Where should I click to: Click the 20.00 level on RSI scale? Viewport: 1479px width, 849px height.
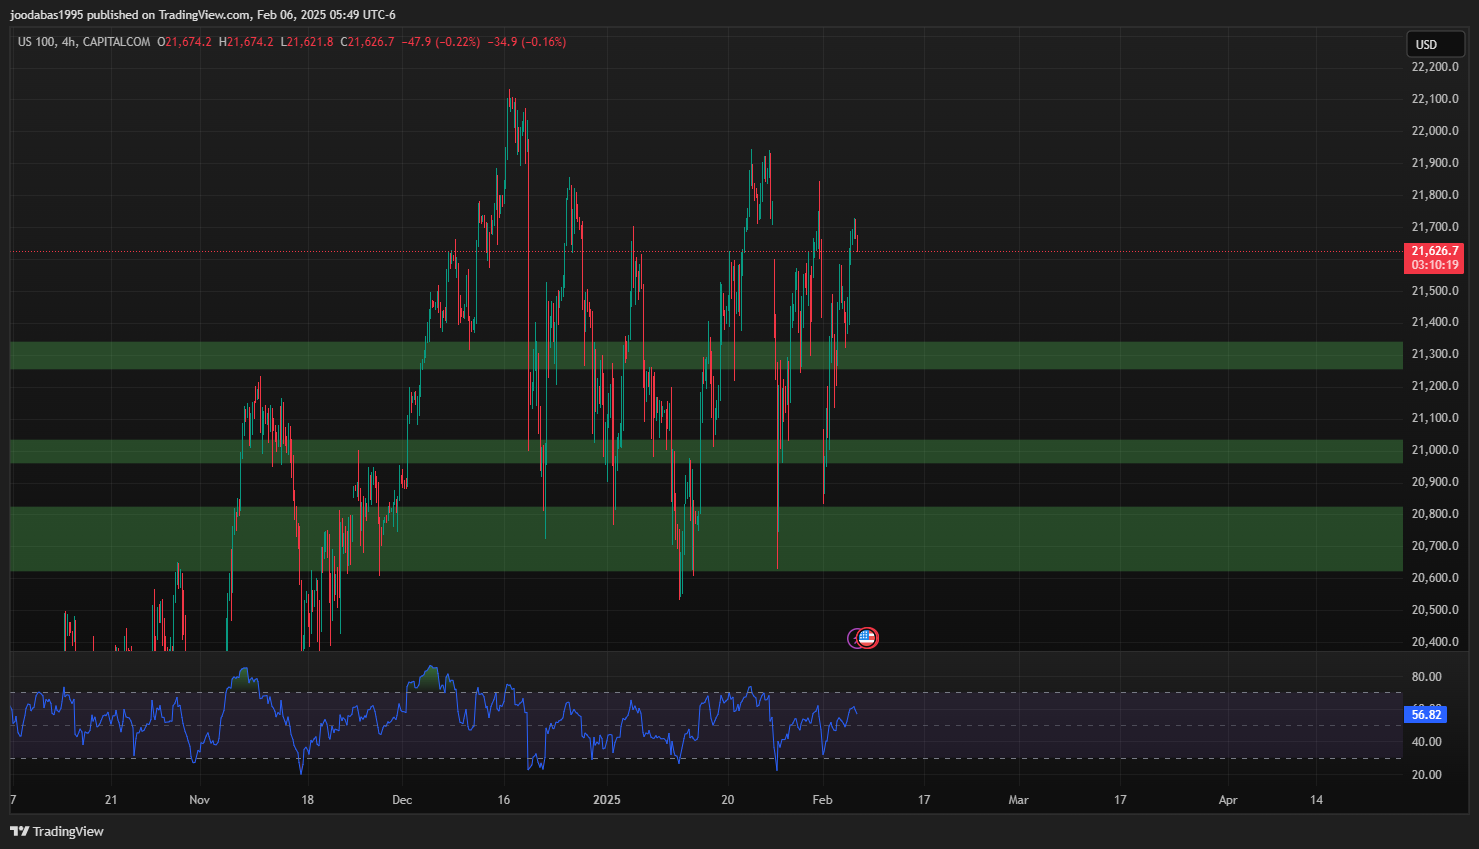[1426, 774]
